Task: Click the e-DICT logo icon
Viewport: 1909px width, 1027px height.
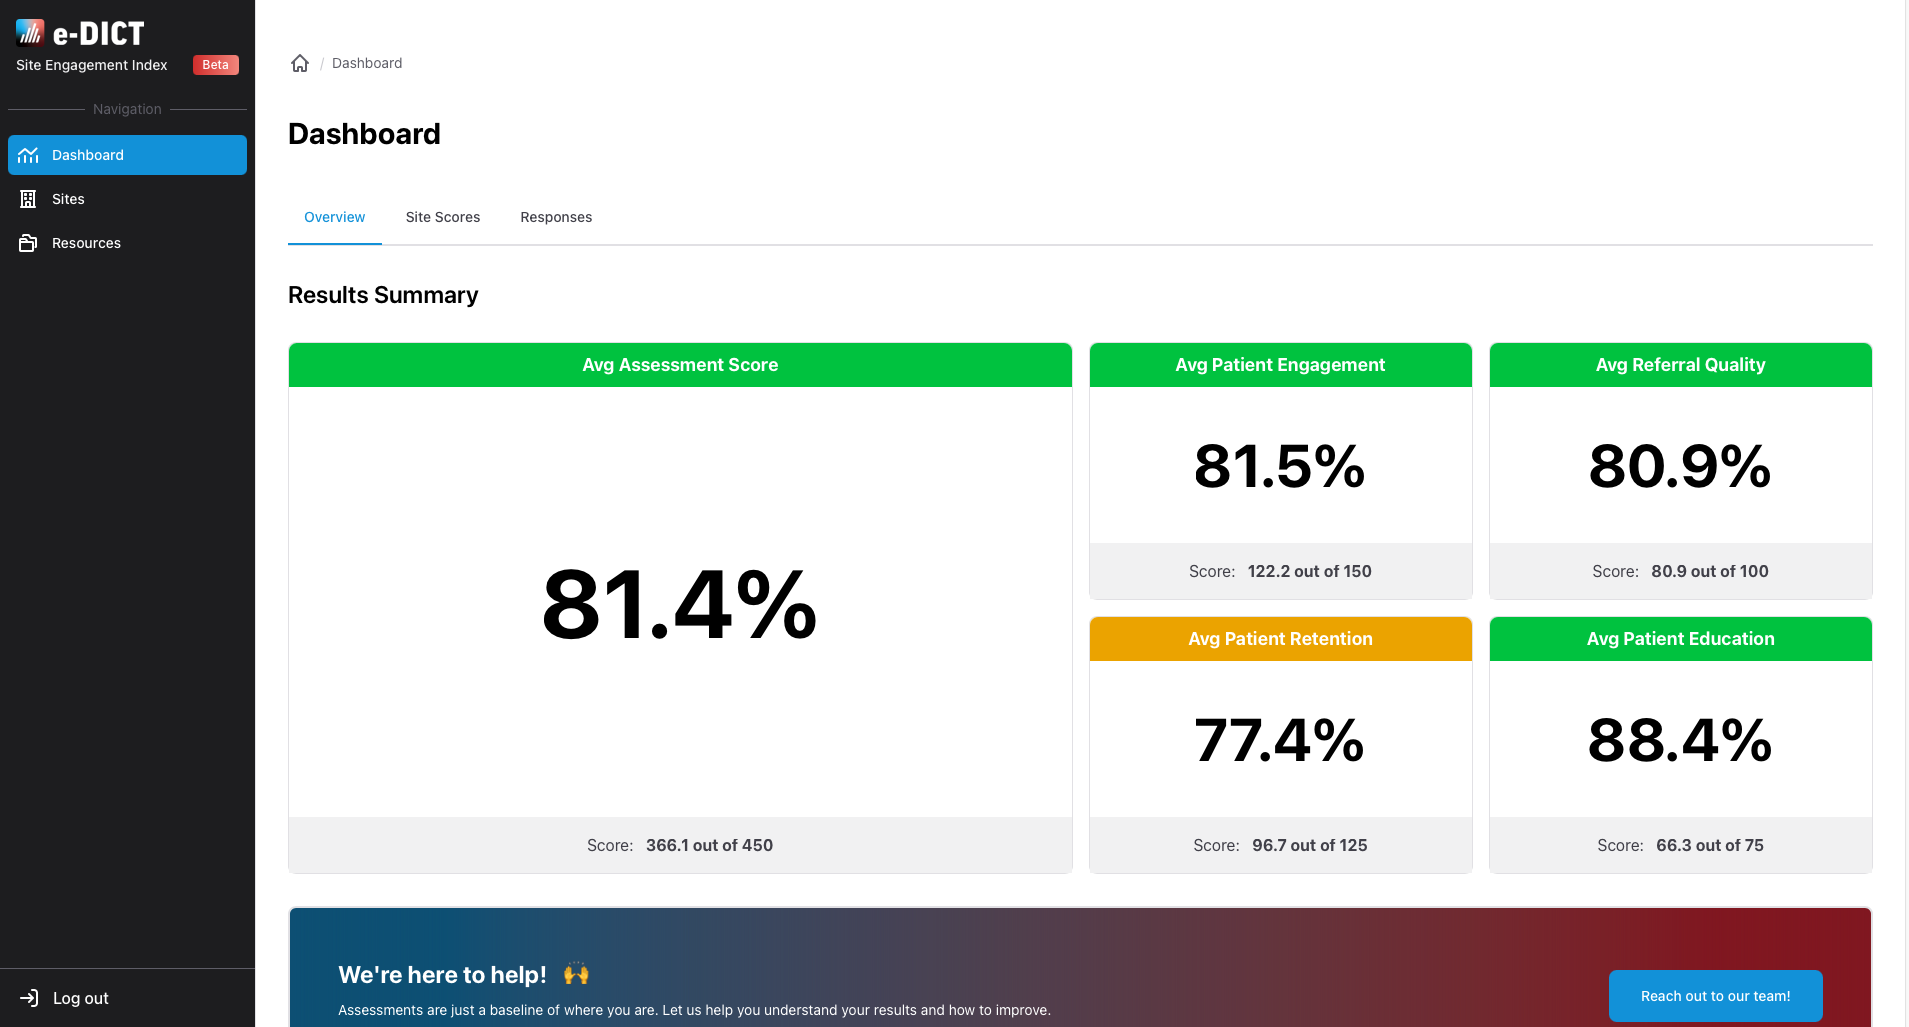Action: pyautogui.click(x=30, y=33)
